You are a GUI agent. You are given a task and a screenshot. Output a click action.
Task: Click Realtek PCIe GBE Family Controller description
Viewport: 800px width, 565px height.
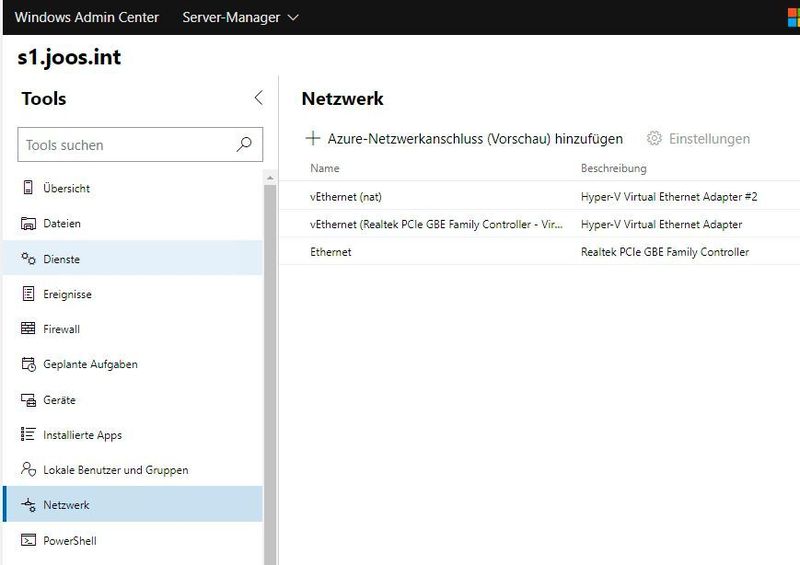[665, 252]
